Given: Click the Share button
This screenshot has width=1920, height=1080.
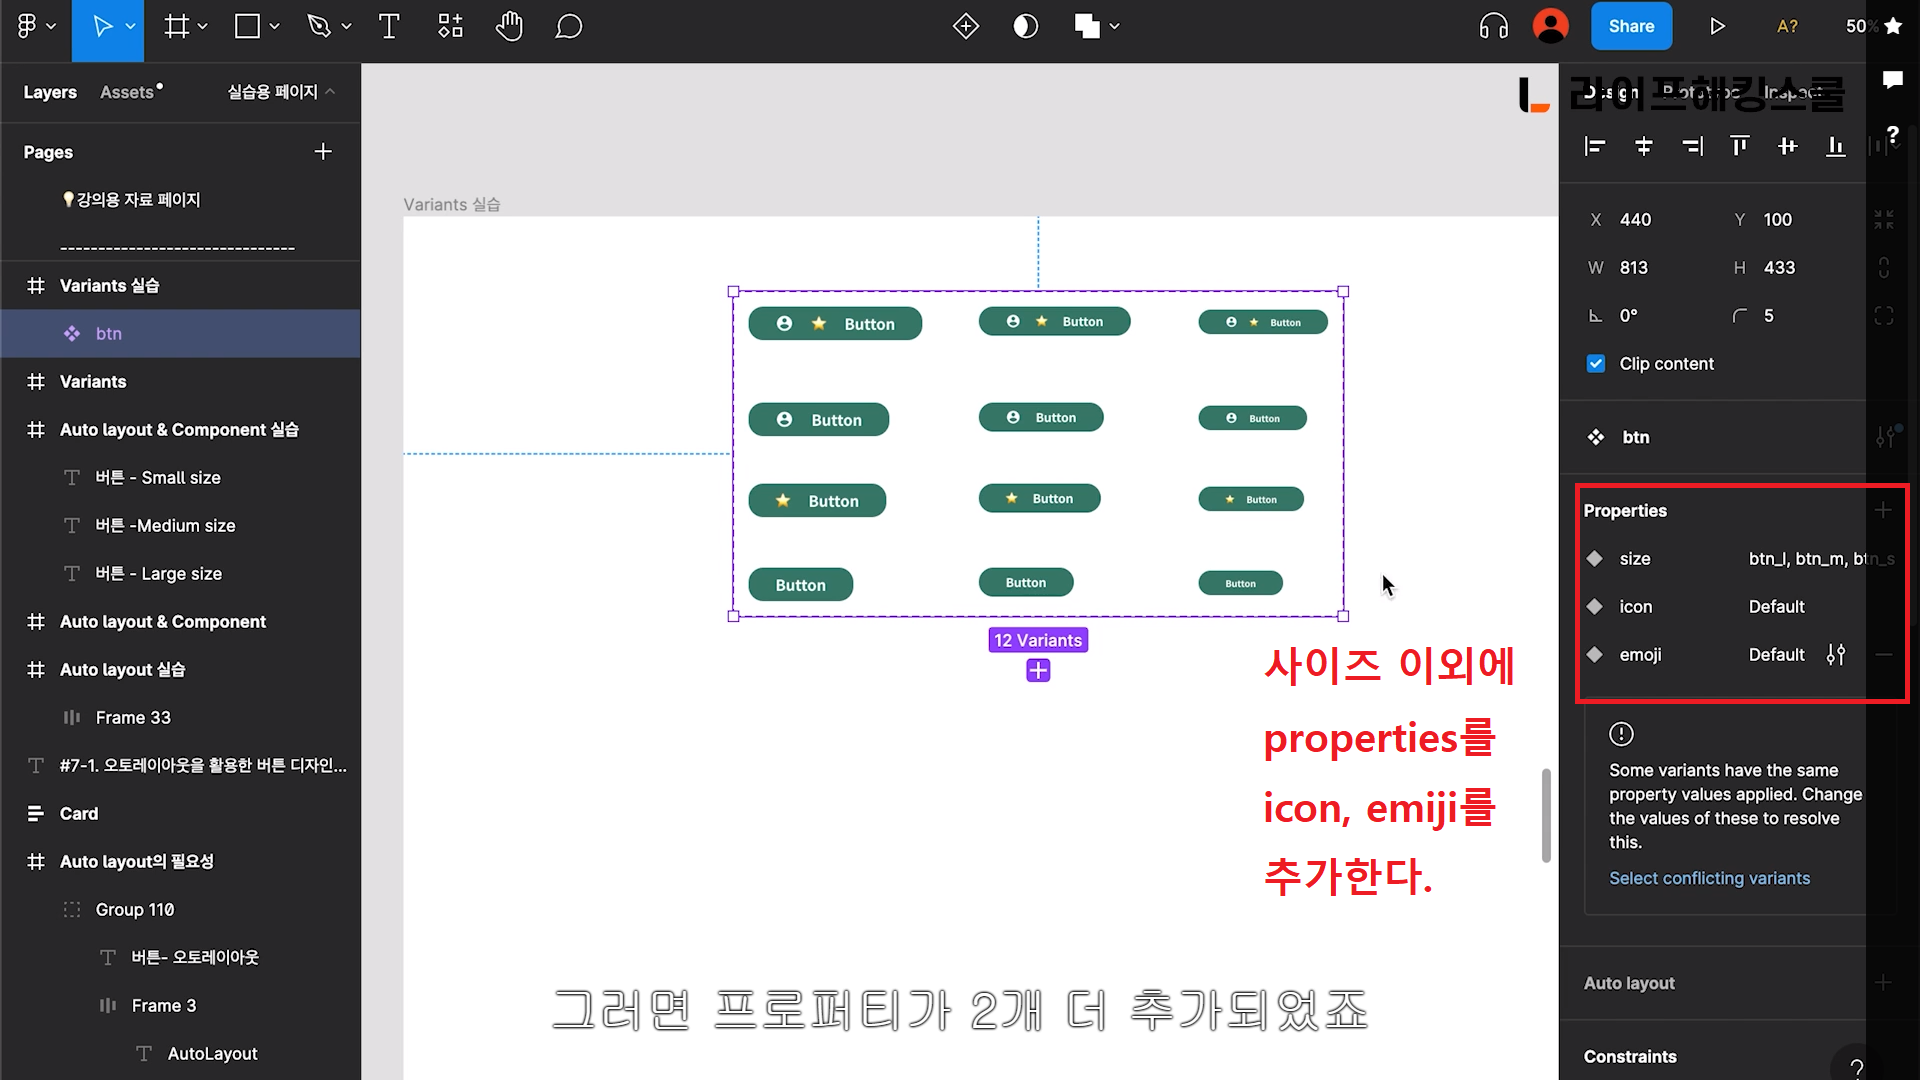Looking at the screenshot, I should (x=1630, y=27).
